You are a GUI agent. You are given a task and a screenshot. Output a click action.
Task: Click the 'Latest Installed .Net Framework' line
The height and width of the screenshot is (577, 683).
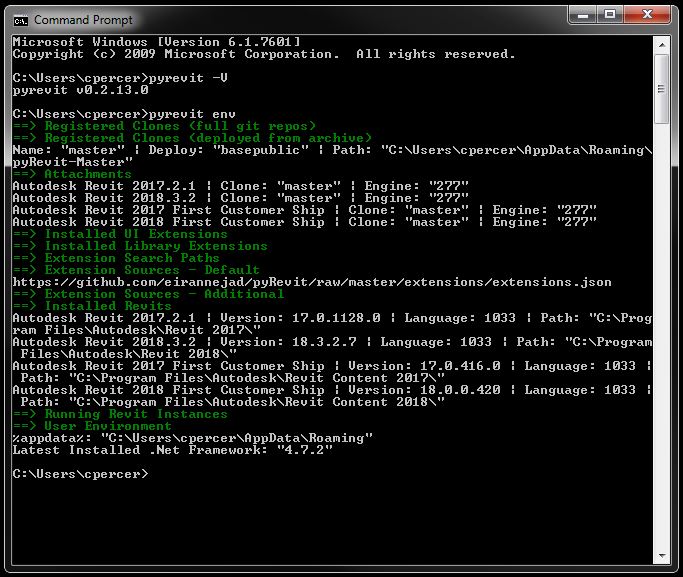172,450
